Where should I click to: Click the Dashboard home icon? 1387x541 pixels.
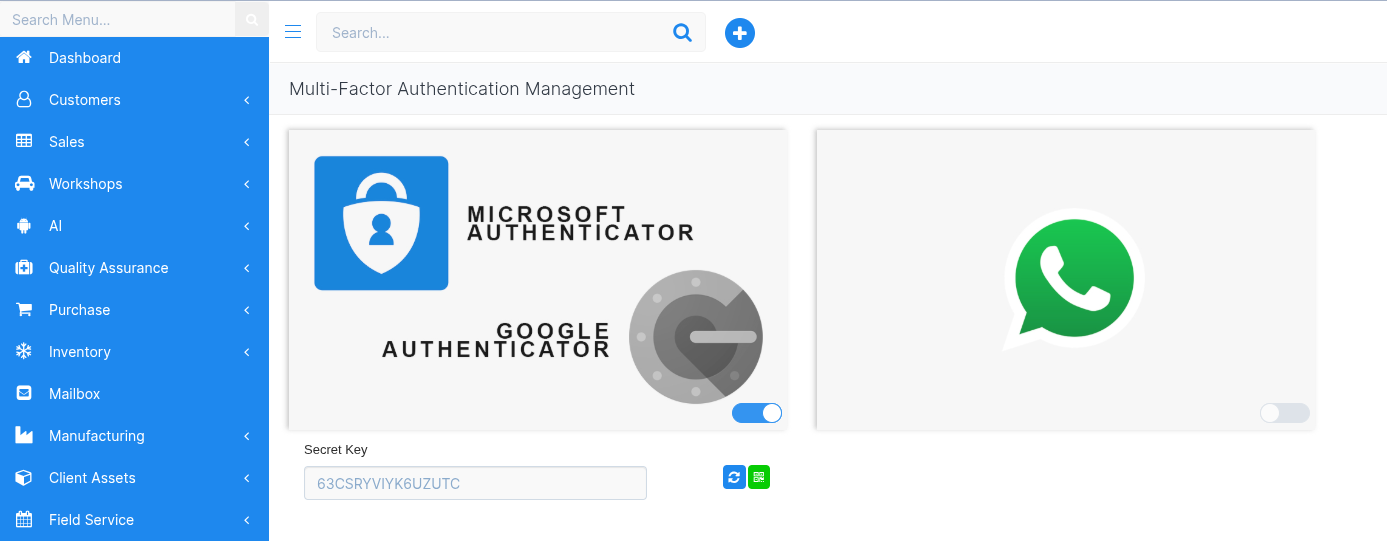pyautogui.click(x=24, y=58)
